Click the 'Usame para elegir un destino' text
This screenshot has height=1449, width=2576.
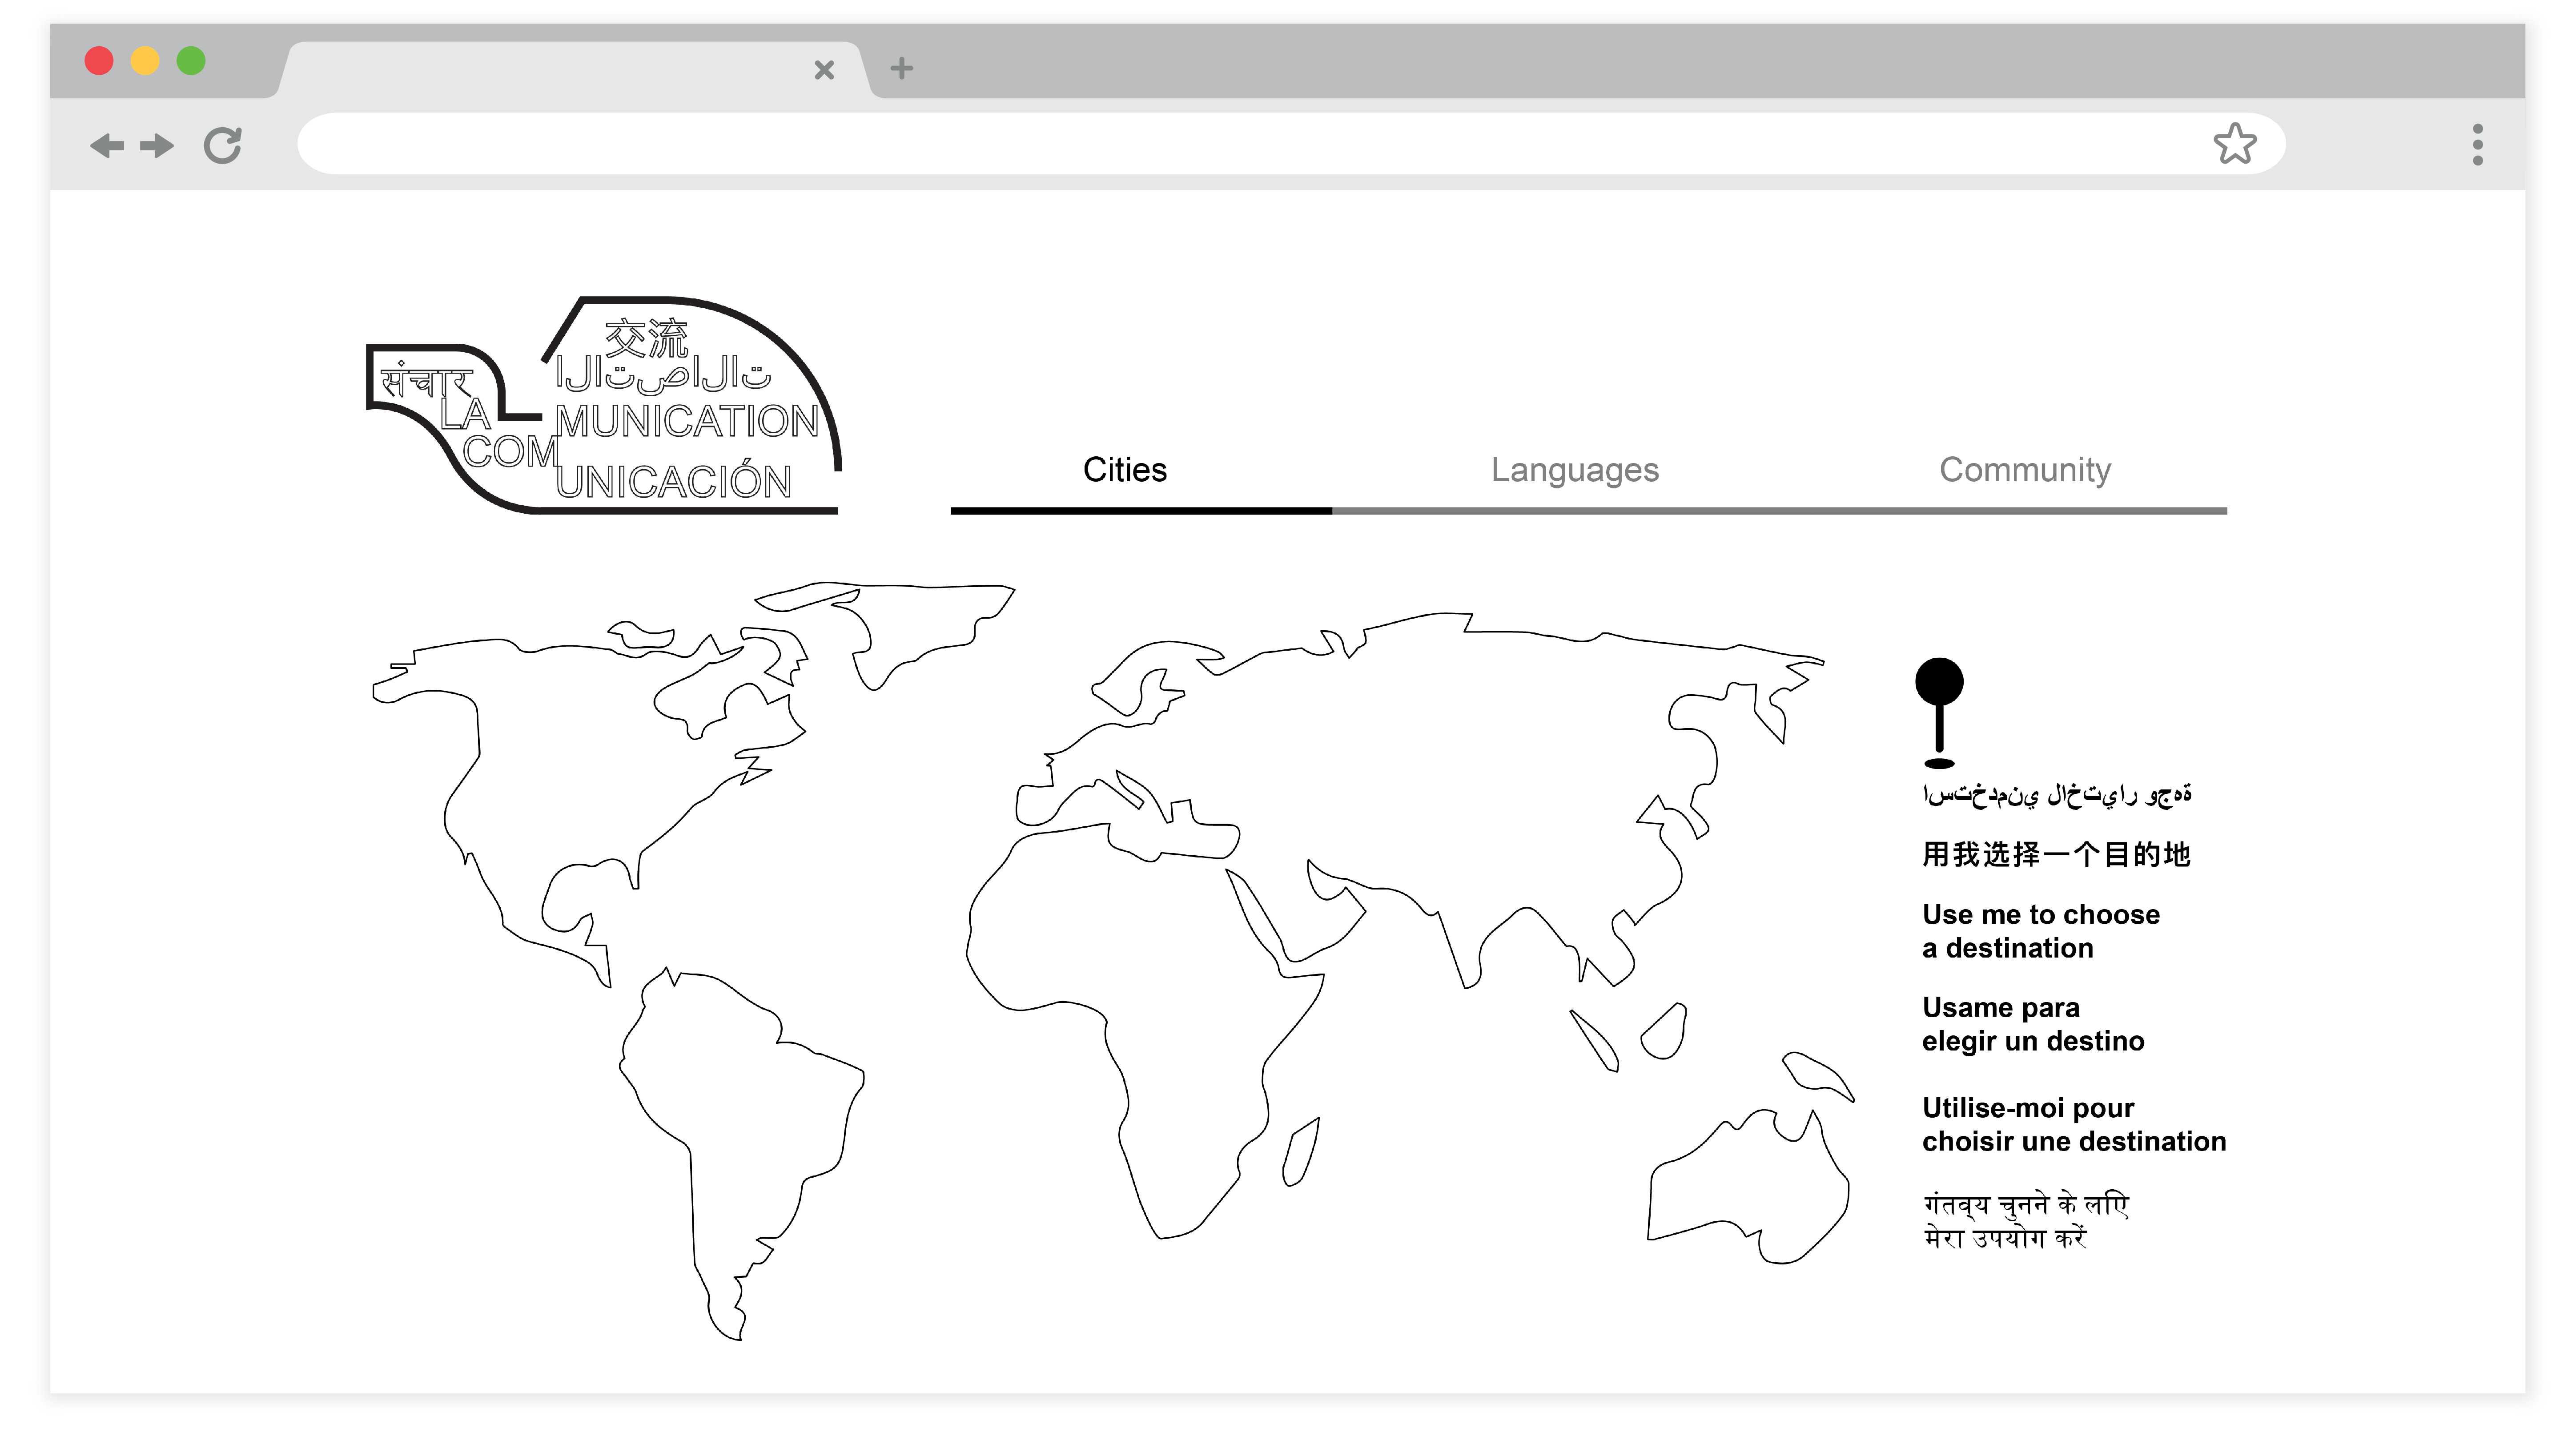tap(2032, 1024)
